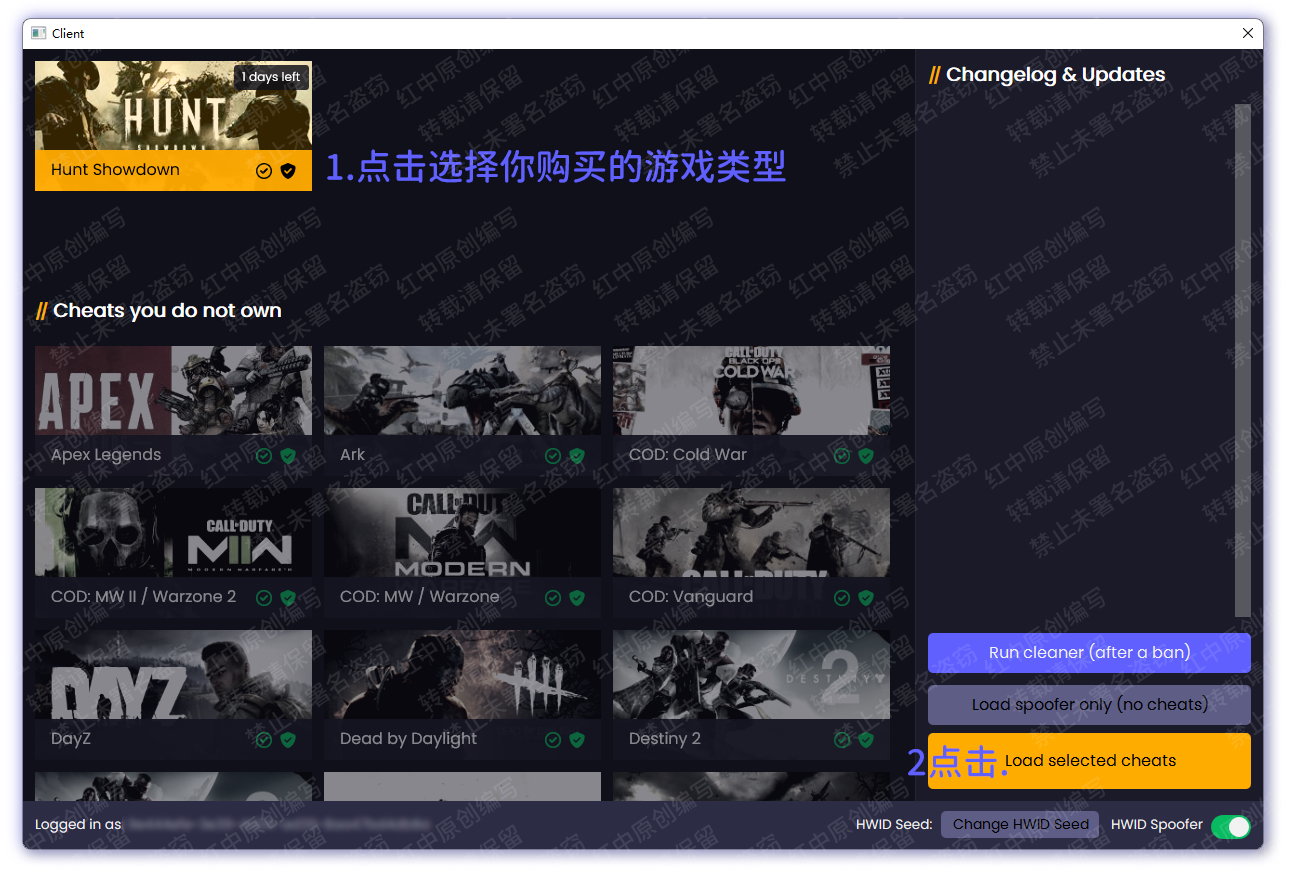Screen dimensions: 1294x881
Task: Click the shield icon on Dead by Daylight
Action: [x=577, y=740]
